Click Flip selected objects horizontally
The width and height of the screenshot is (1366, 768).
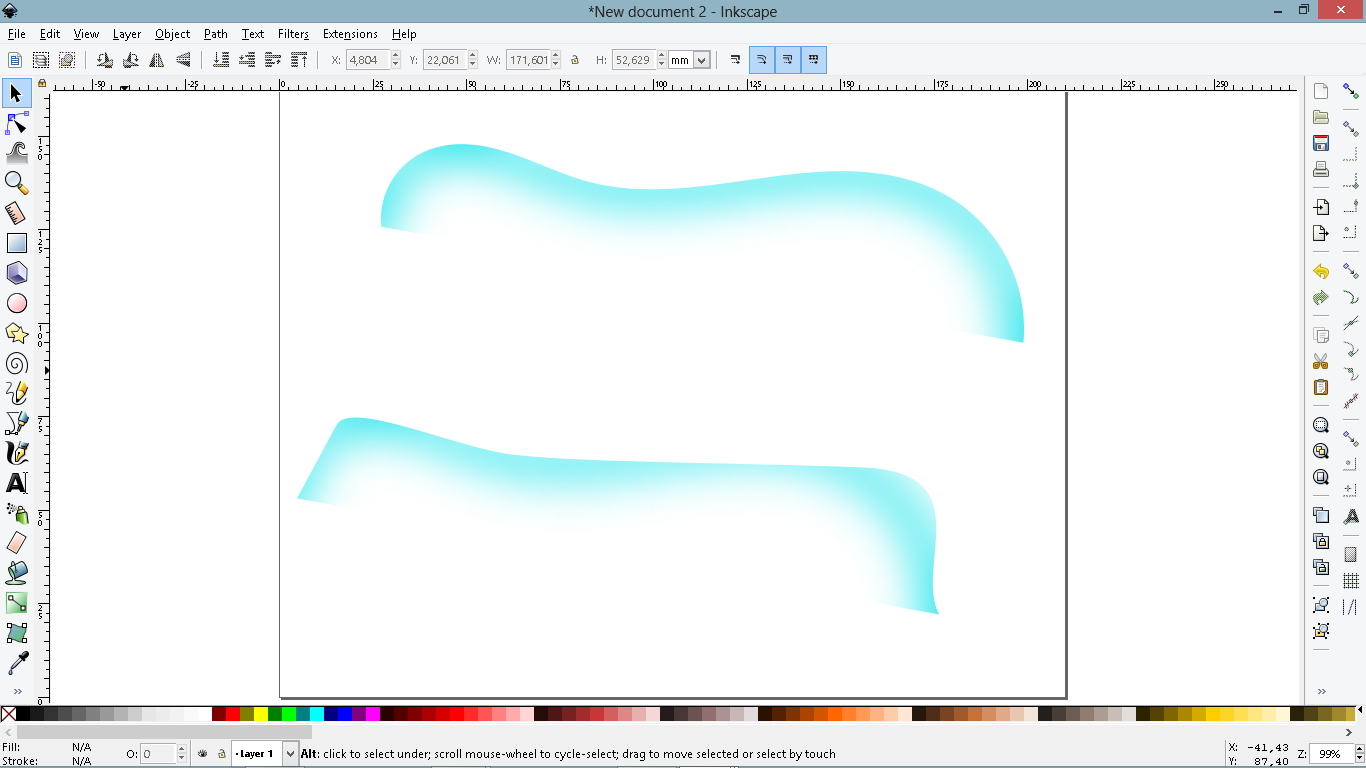(x=156, y=60)
